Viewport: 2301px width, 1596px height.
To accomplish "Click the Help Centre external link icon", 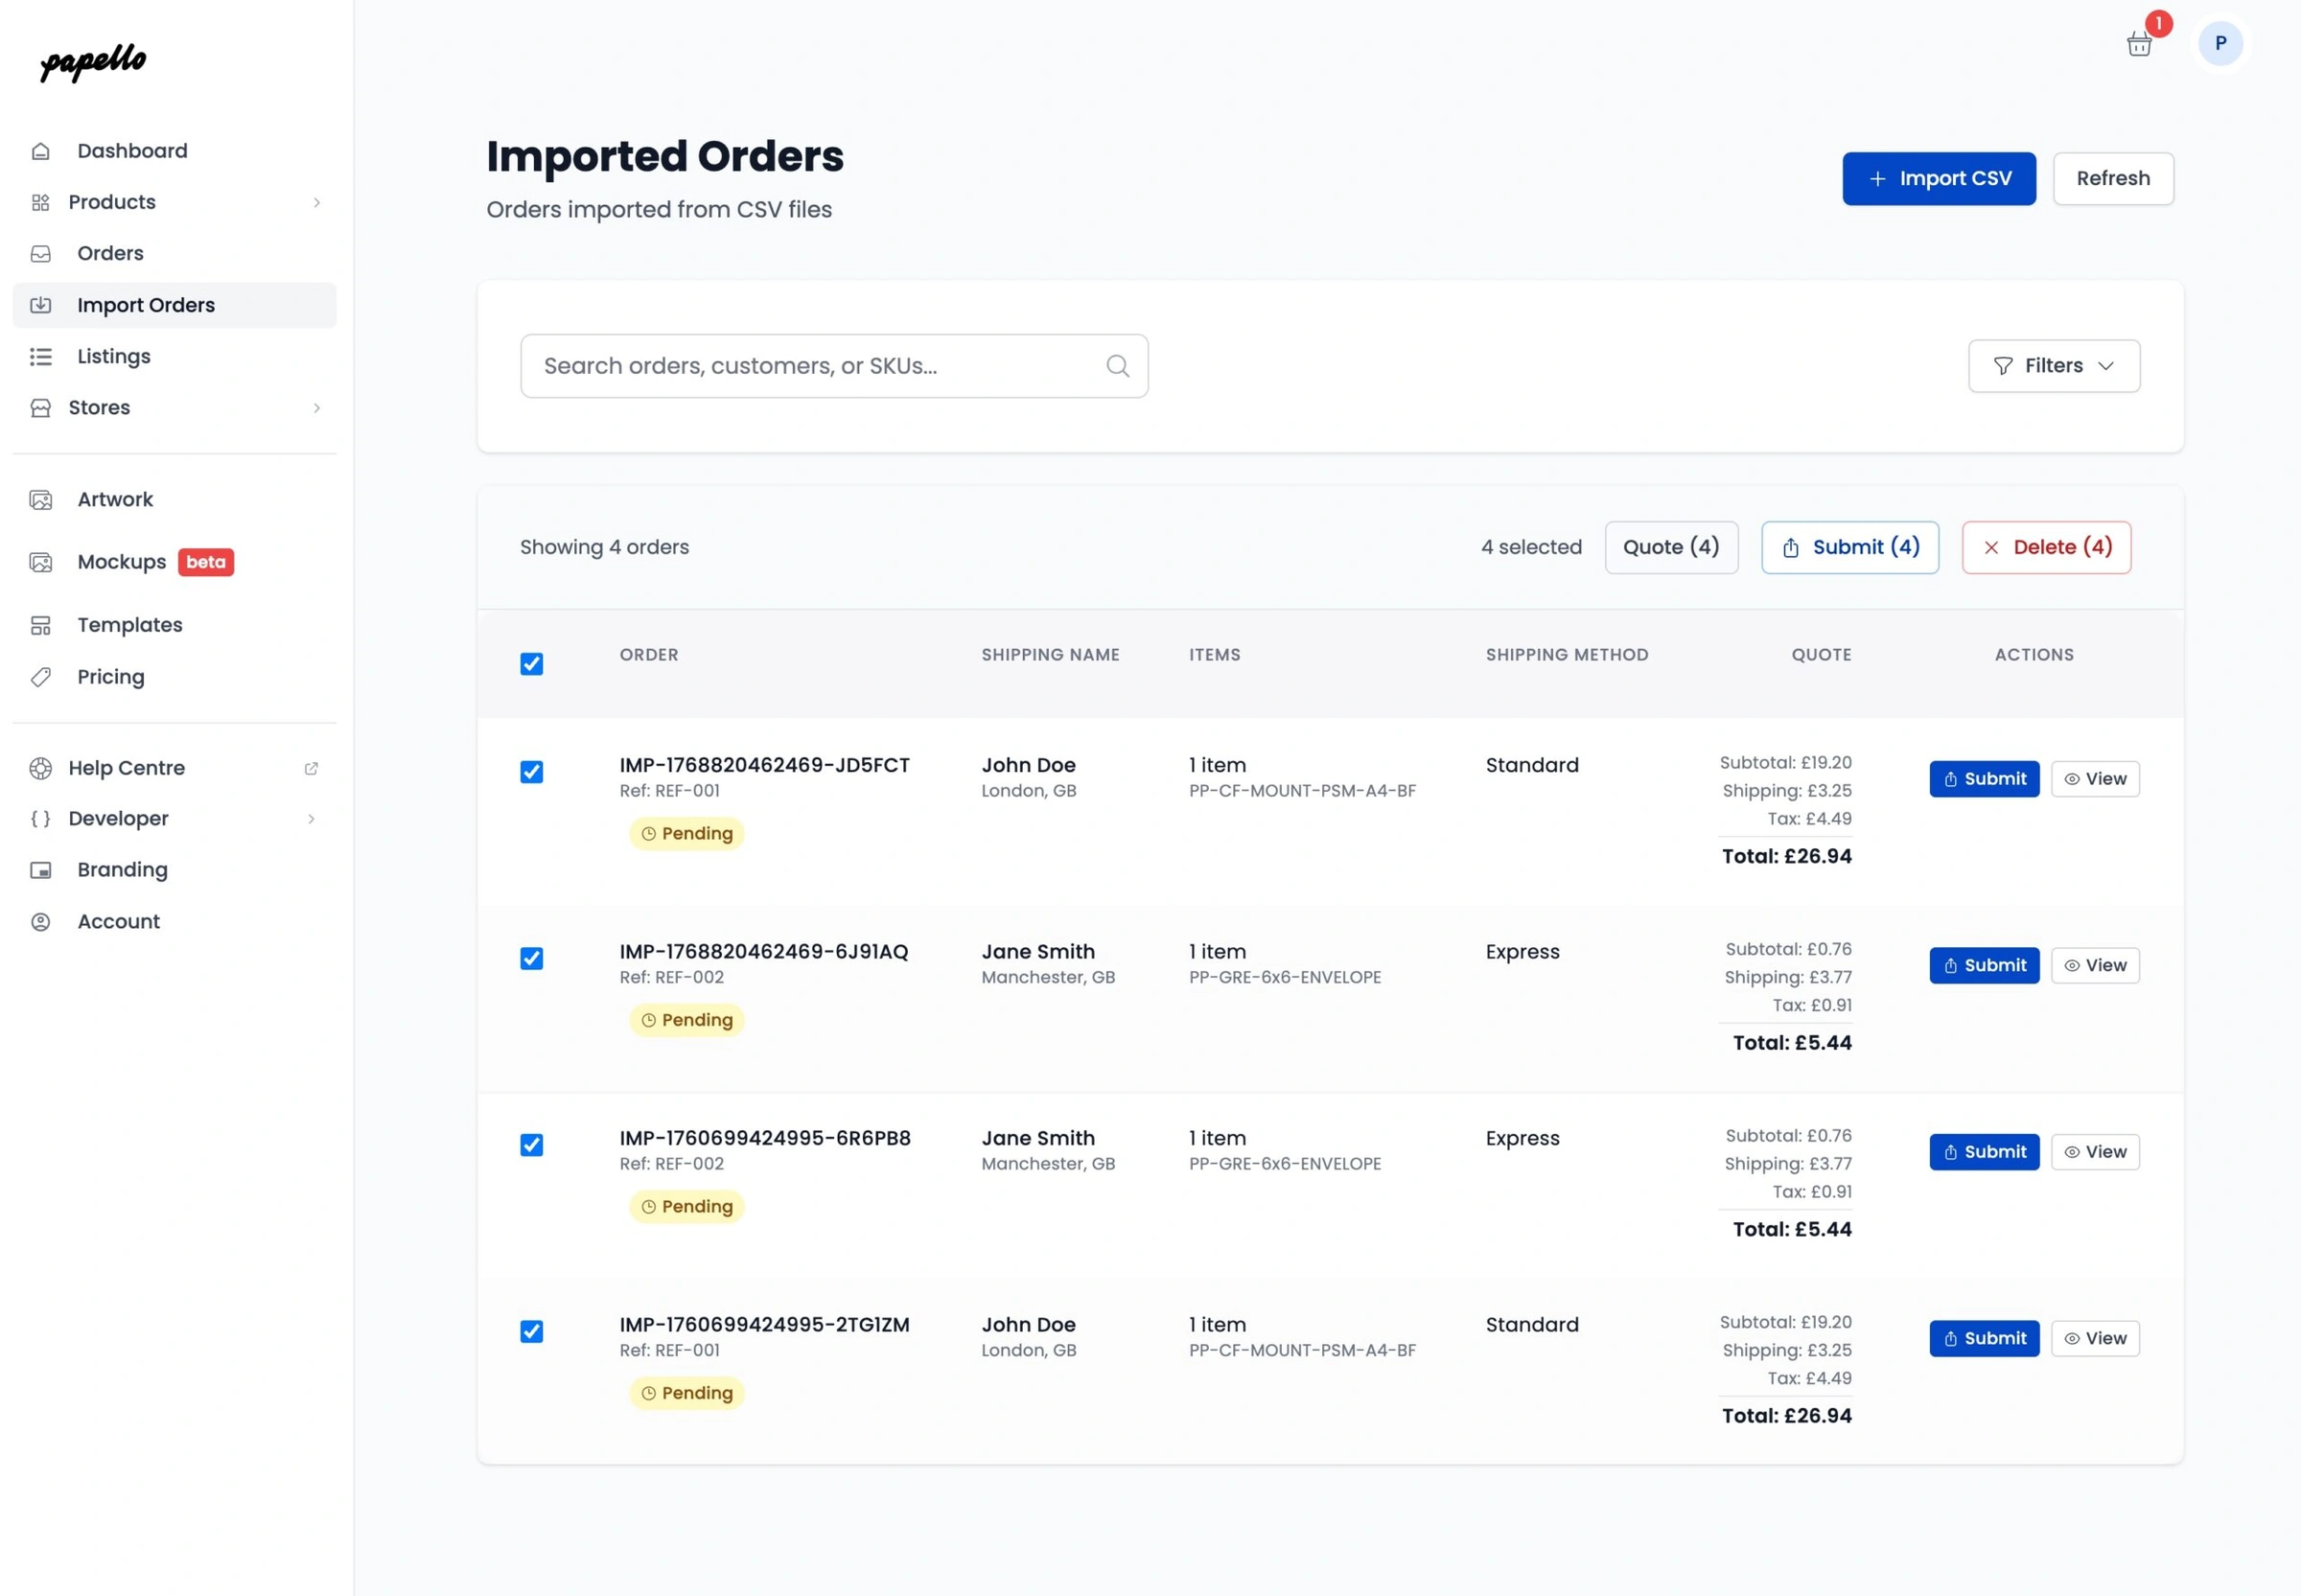I will (x=311, y=768).
